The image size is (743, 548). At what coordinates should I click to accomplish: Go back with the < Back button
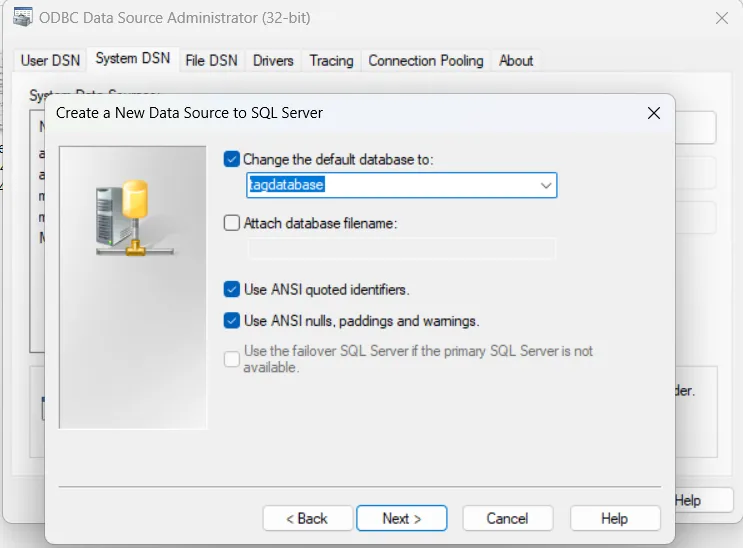pyautogui.click(x=307, y=518)
